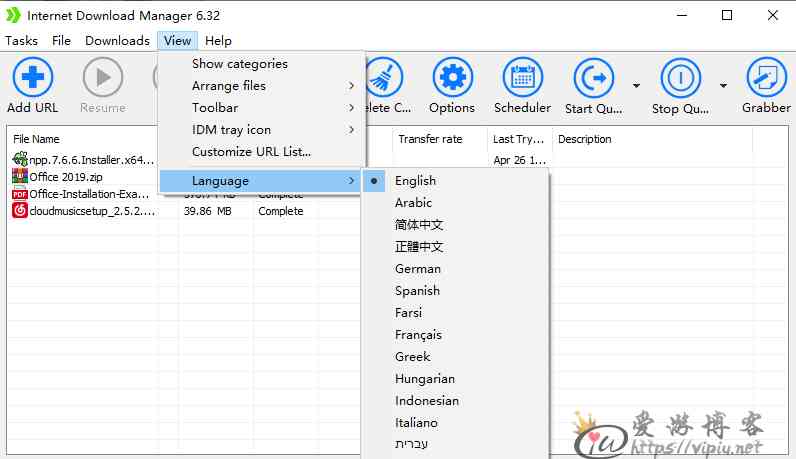Click the cloudmusicsetup file icon

[20, 210]
